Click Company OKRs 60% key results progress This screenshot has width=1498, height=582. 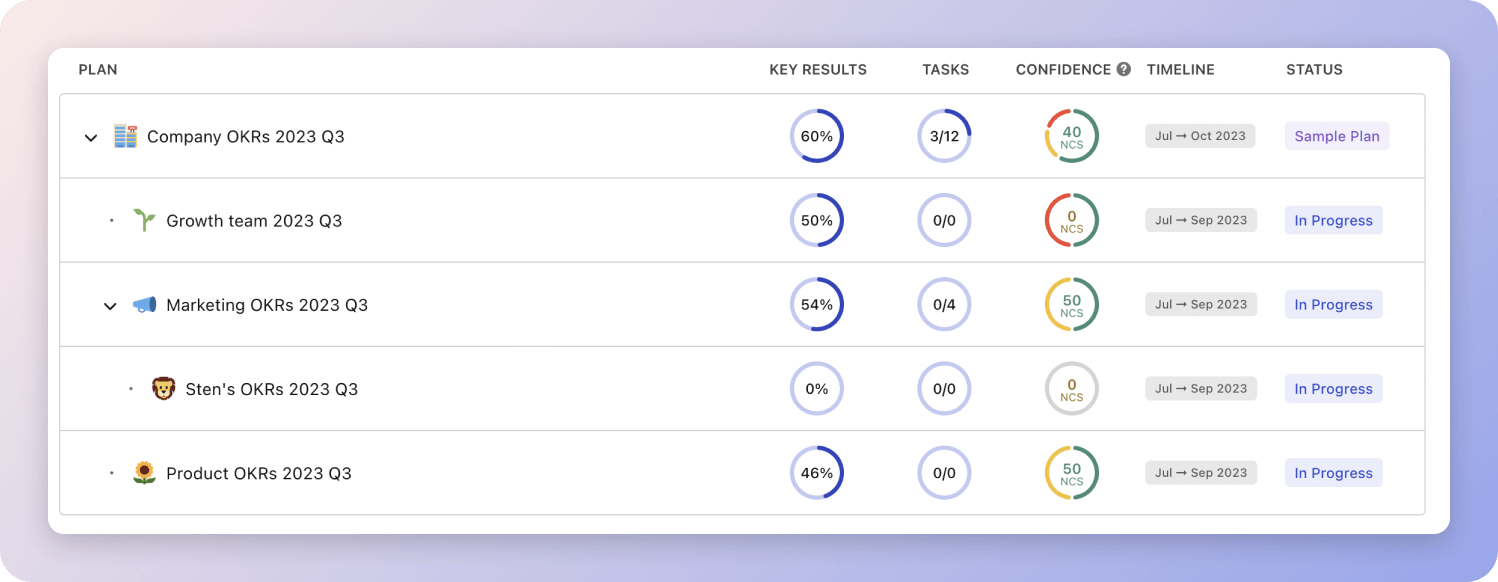click(816, 137)
